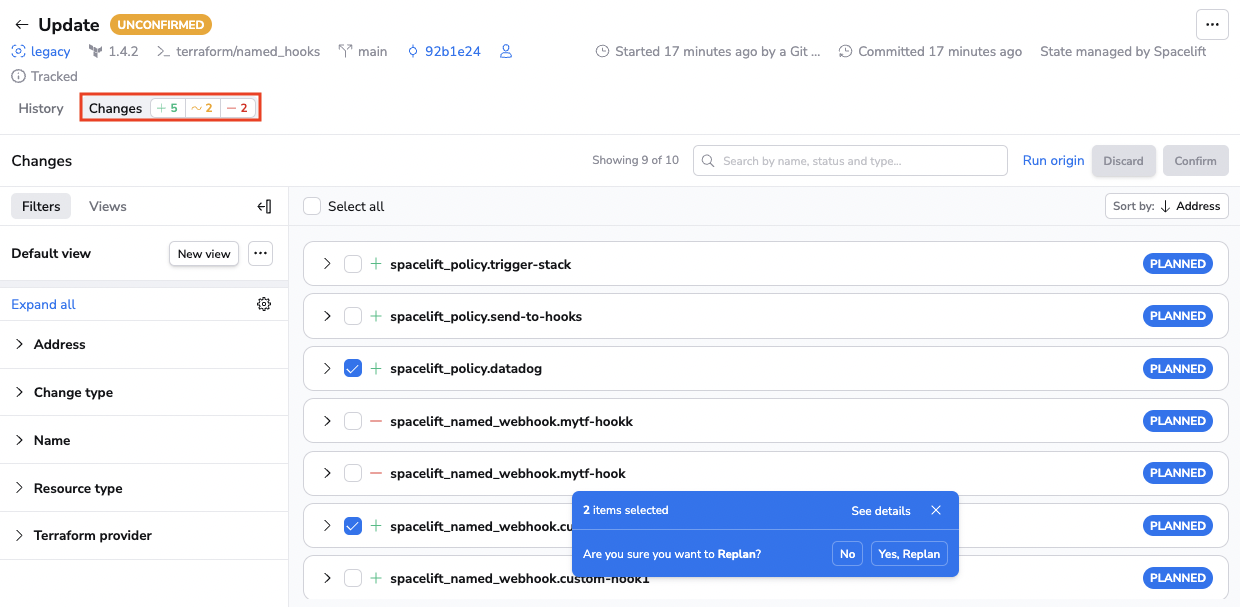The height and width of the screenshot is (607, 1240).
Task: Switch to the Views tab
Action: tap(108, 206)
